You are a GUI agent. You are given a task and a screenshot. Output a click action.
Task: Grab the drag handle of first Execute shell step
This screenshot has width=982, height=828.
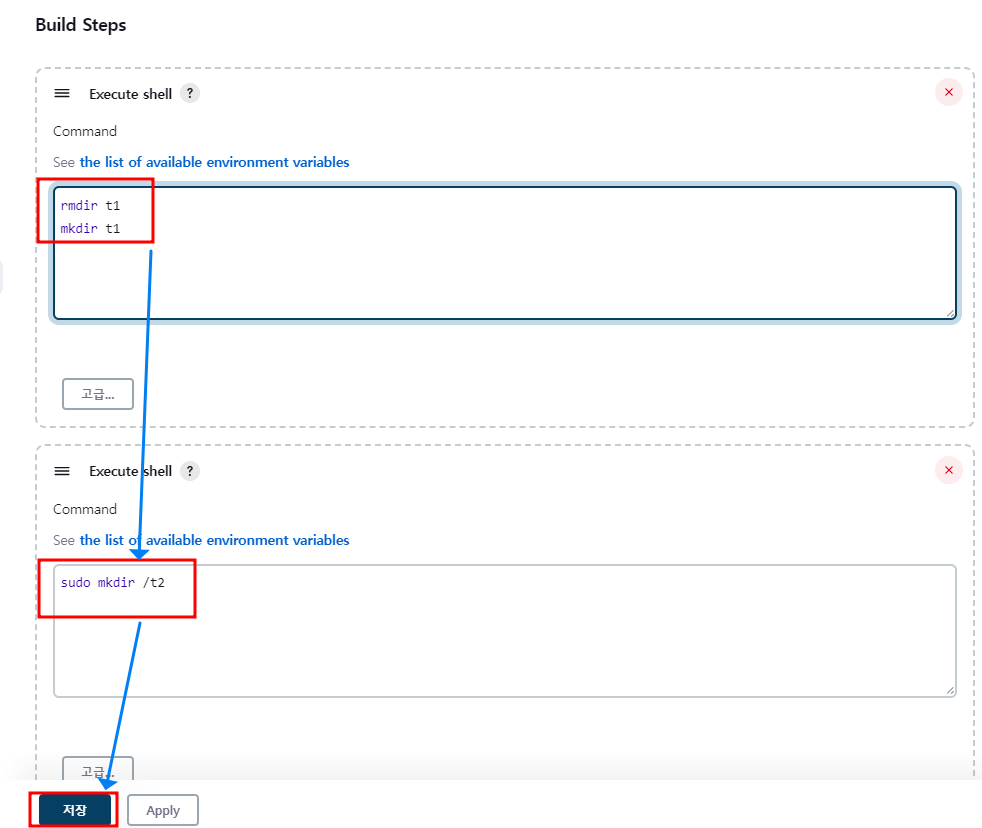pos(62,94)
